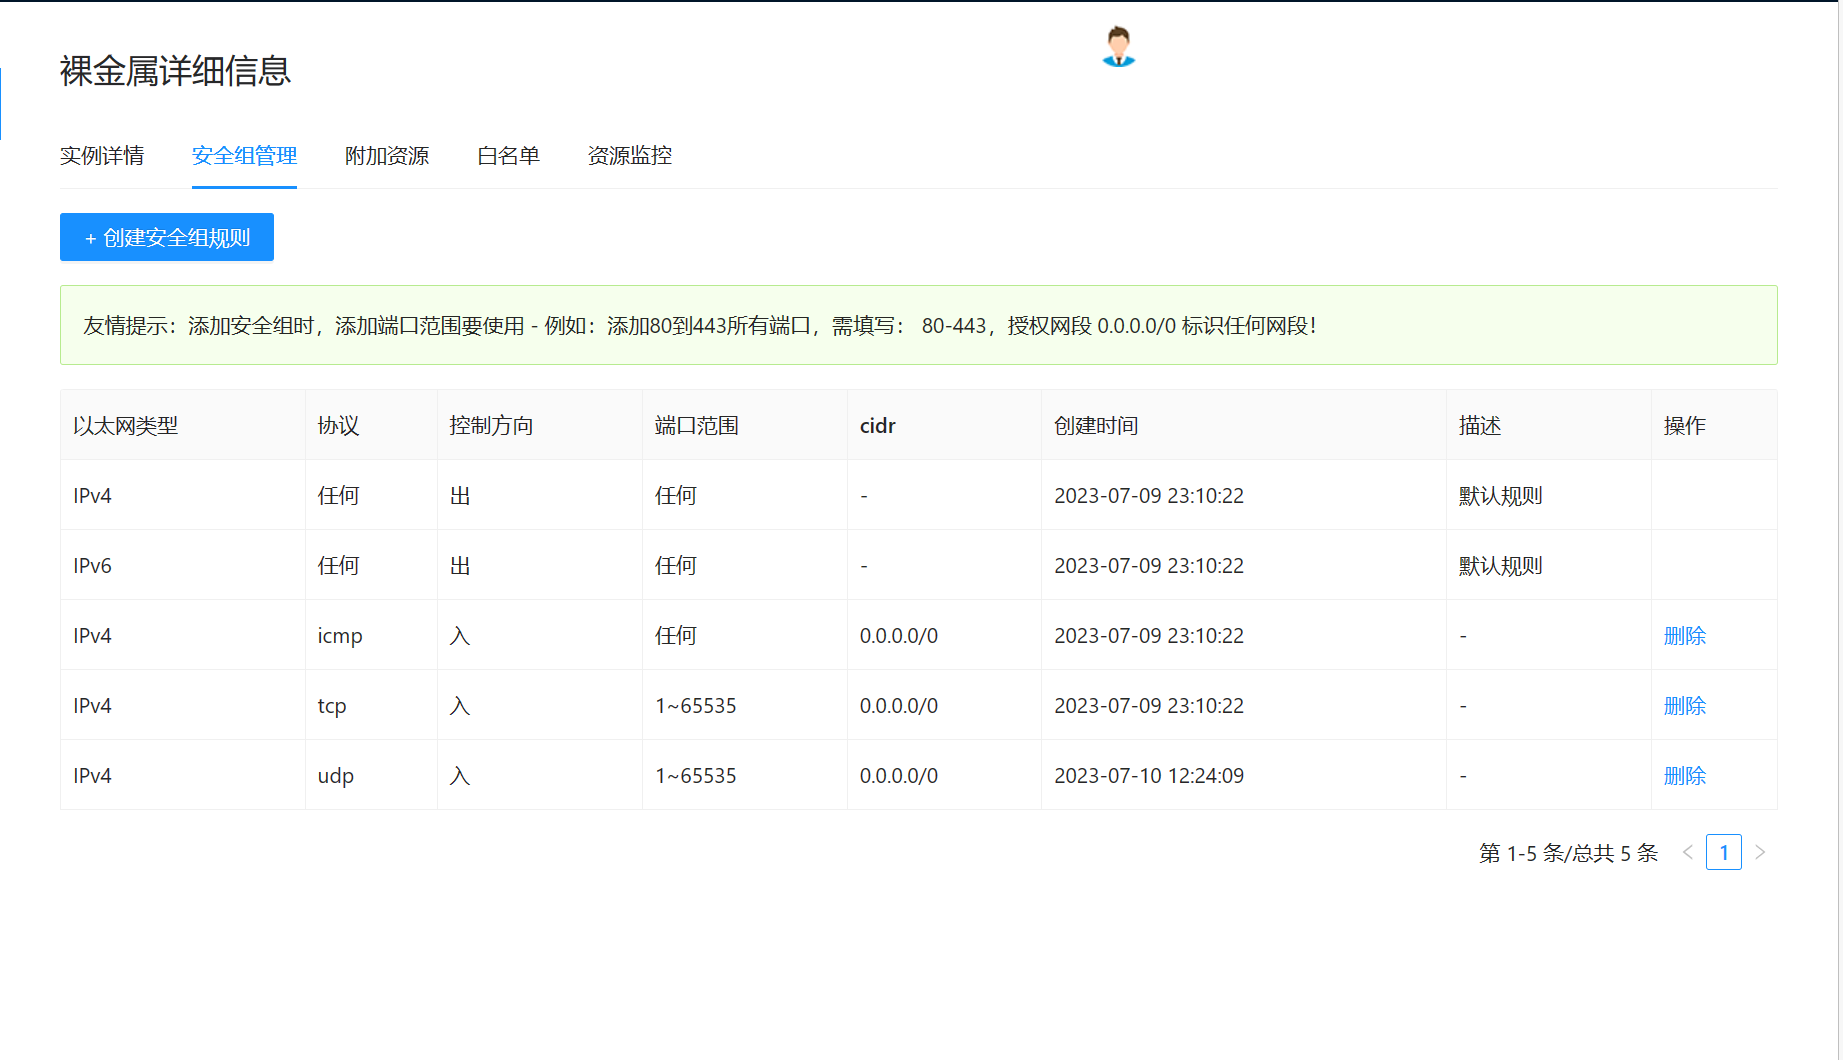Go to the next page arrow
1843x1060 pixels.
(x=1760, y=852)
